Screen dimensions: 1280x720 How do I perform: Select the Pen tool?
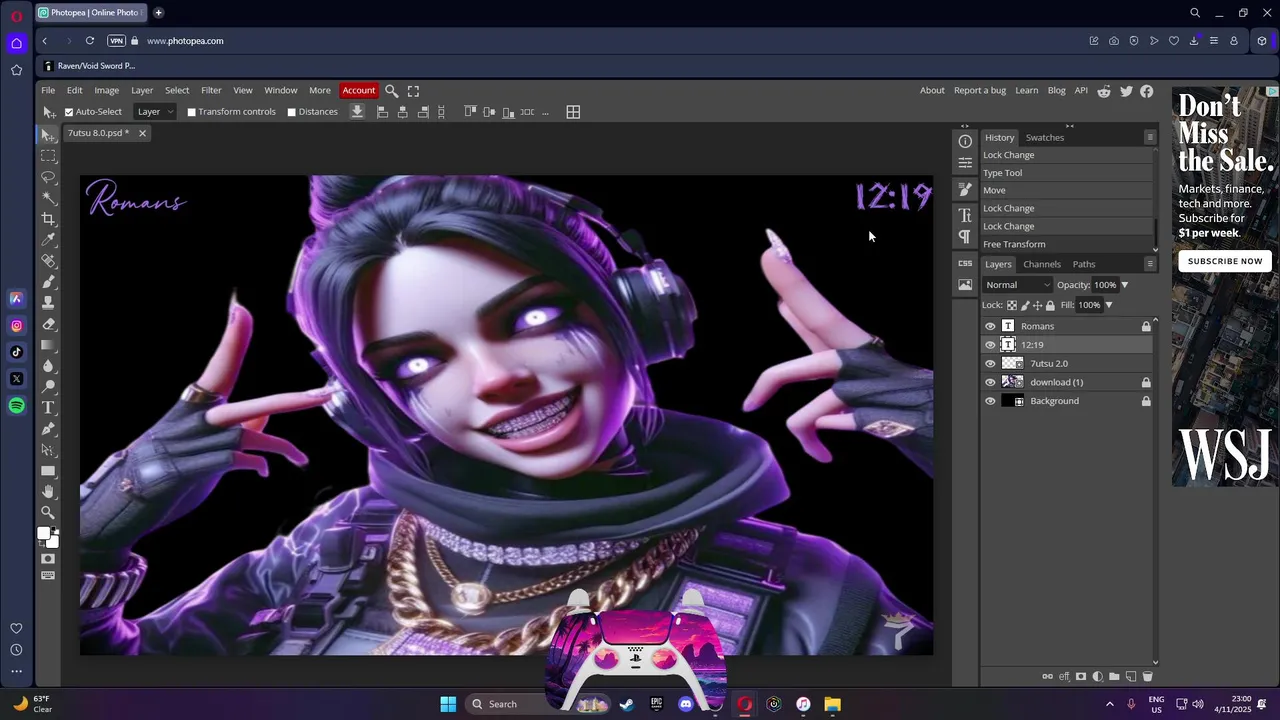click(48, 429)
